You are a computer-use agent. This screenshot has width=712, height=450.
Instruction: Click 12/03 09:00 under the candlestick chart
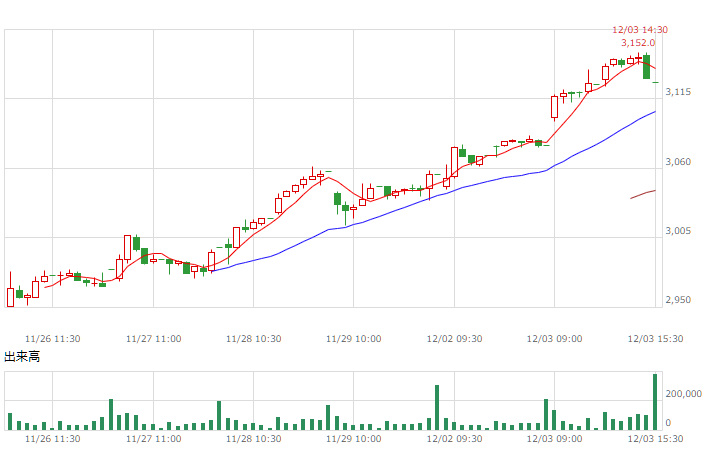(554, 339)
